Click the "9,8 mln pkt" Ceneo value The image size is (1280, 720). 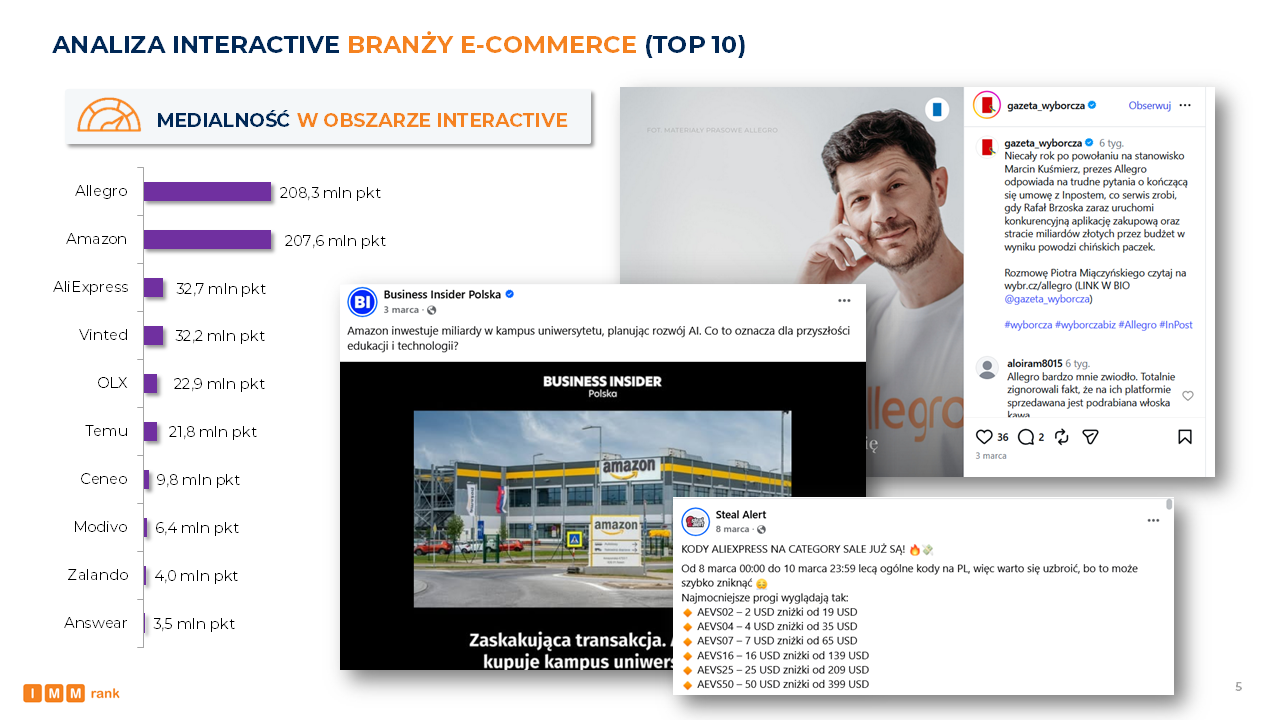(x=198, y=480)
